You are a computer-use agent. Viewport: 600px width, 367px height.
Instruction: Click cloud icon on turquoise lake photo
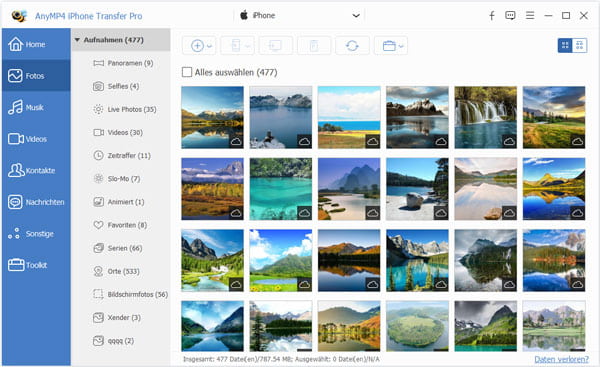[x=305, y=213]
